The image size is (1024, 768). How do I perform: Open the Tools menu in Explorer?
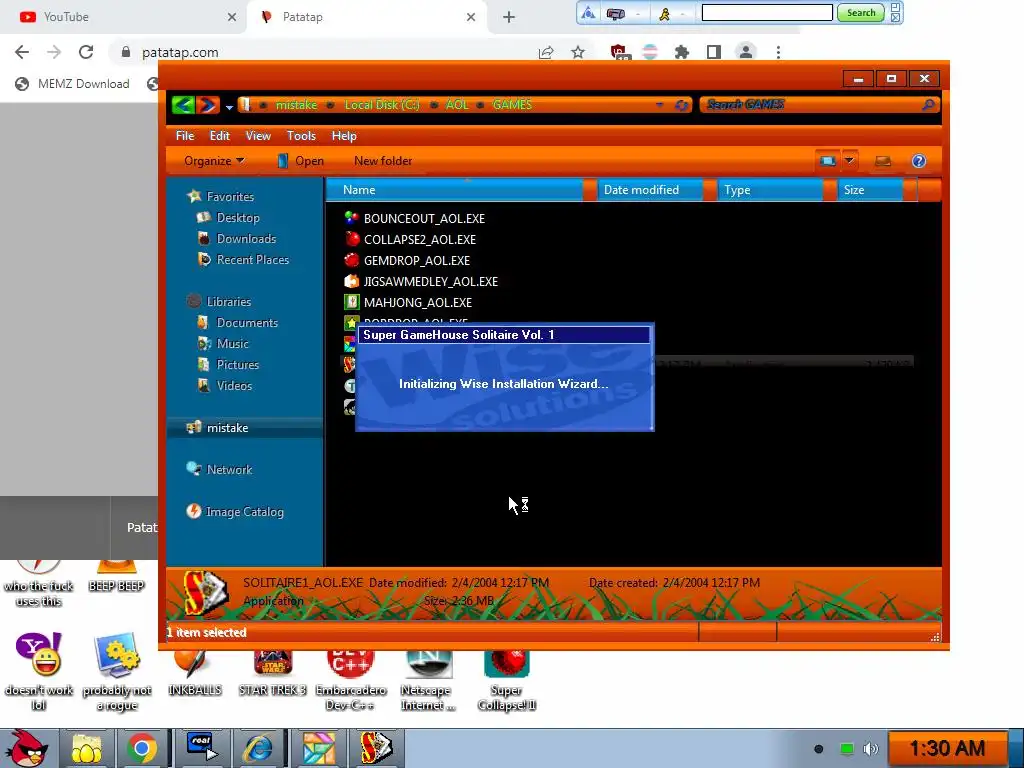(301, 136)
